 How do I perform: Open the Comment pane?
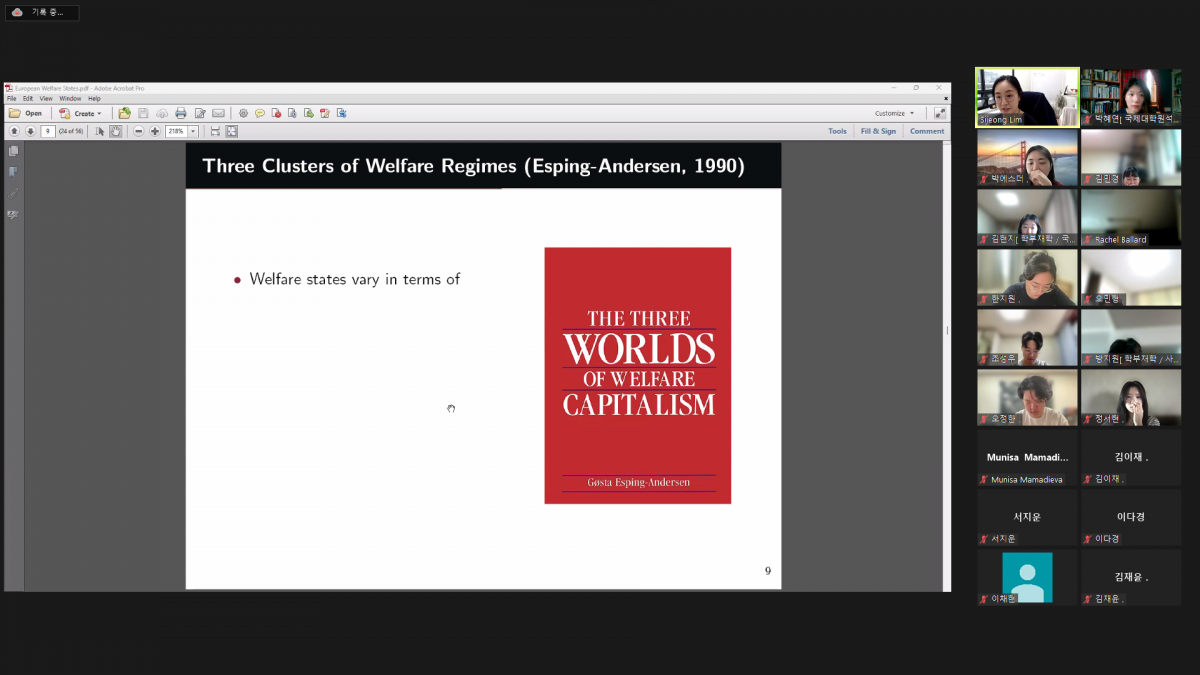[x=926, y=131]
